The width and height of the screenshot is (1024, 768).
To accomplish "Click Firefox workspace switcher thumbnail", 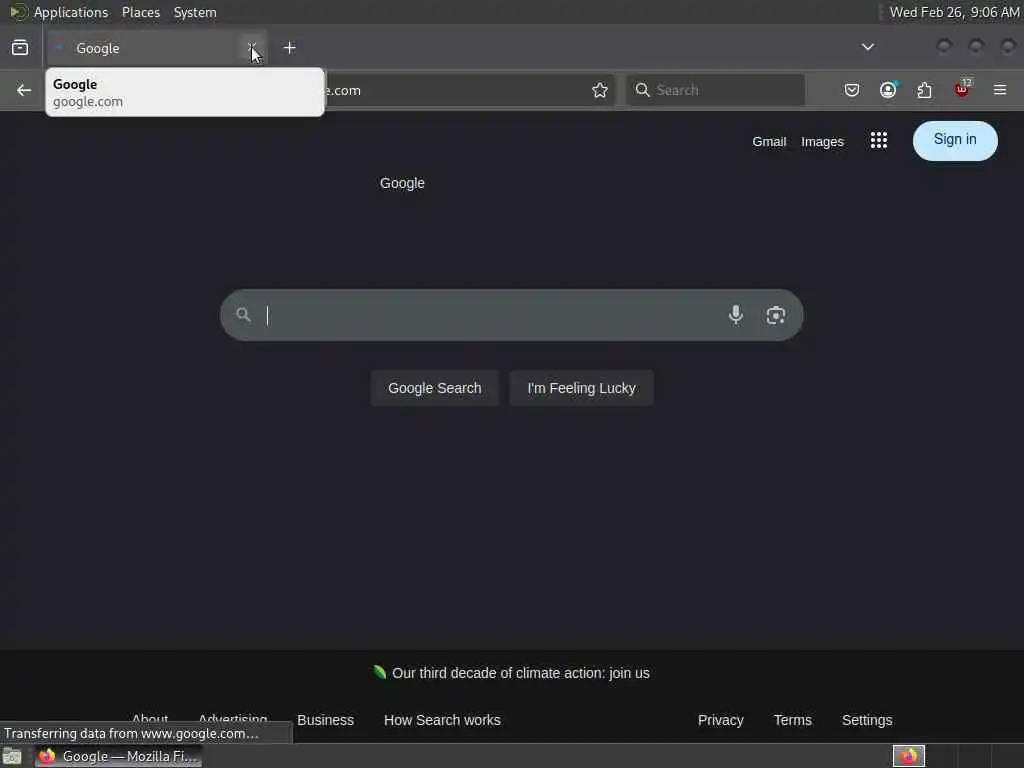I will pos(908,756).
